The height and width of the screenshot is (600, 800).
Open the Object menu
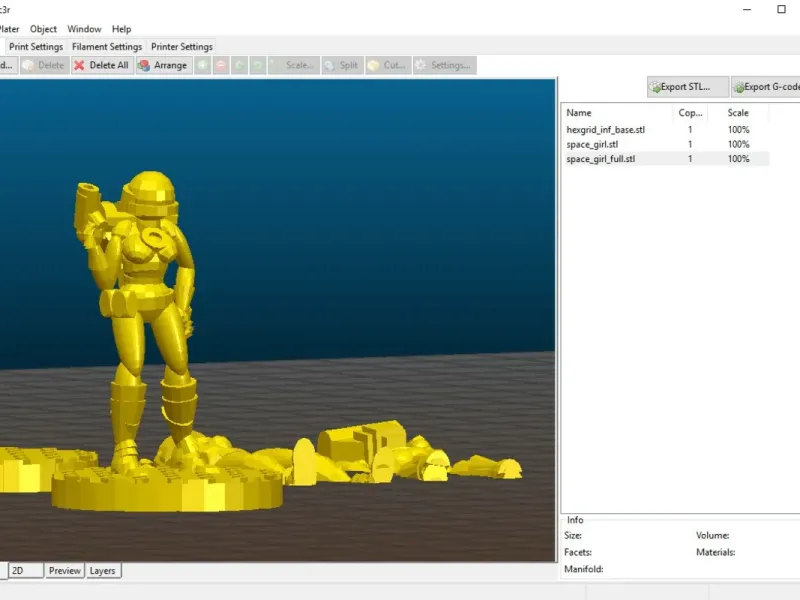point(43,29)
